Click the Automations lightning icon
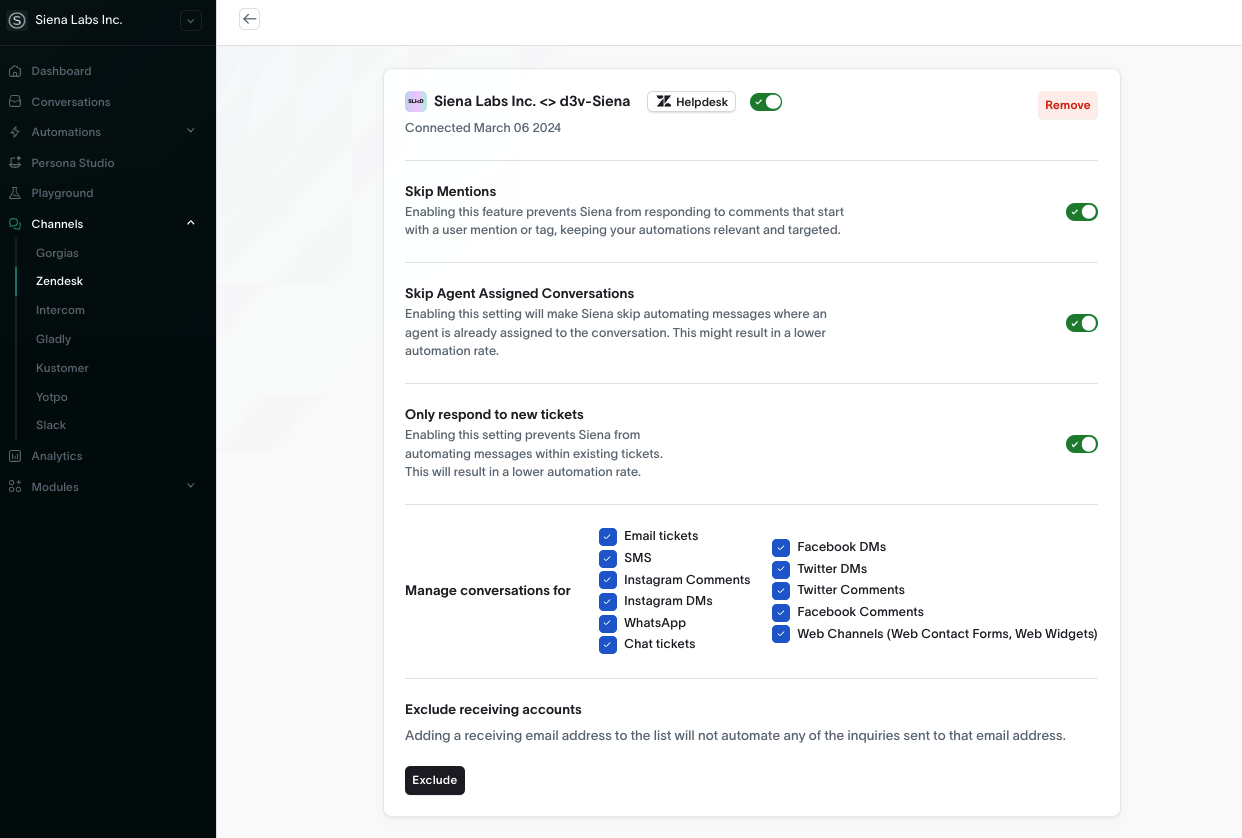1242x838 pixels. click(15, 132)
